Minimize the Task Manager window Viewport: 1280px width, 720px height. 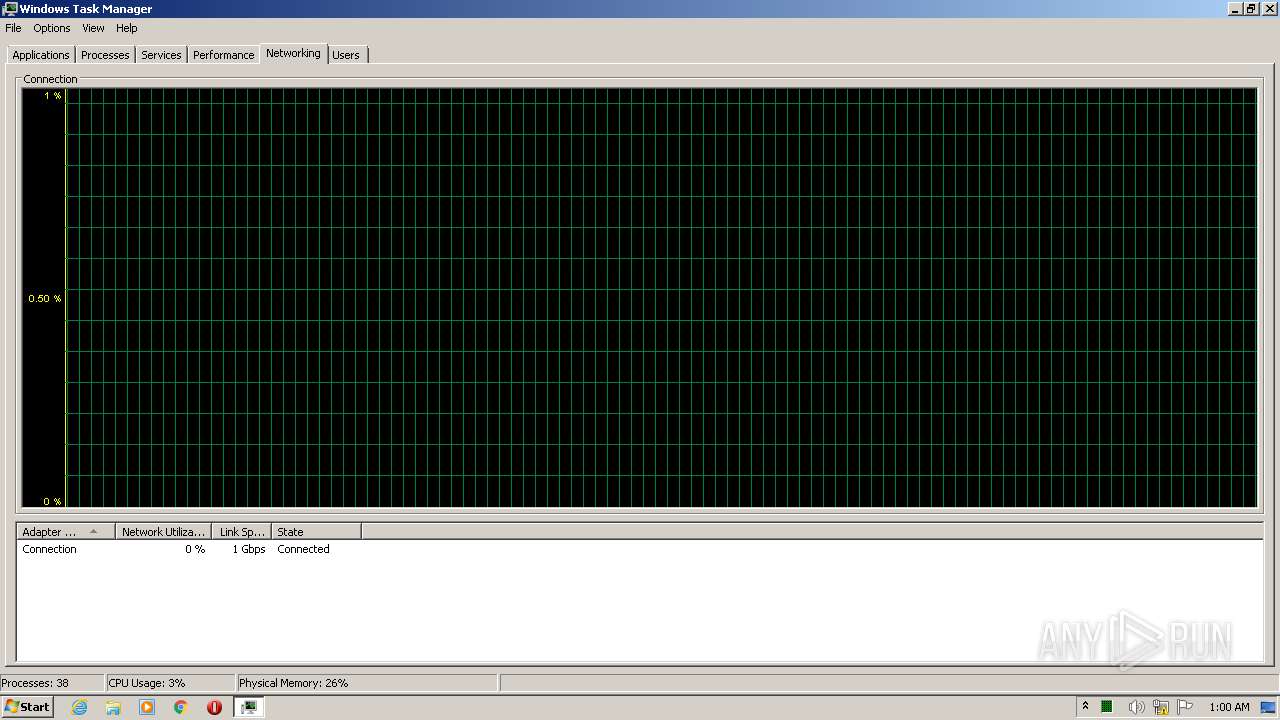coord(1235,9)
